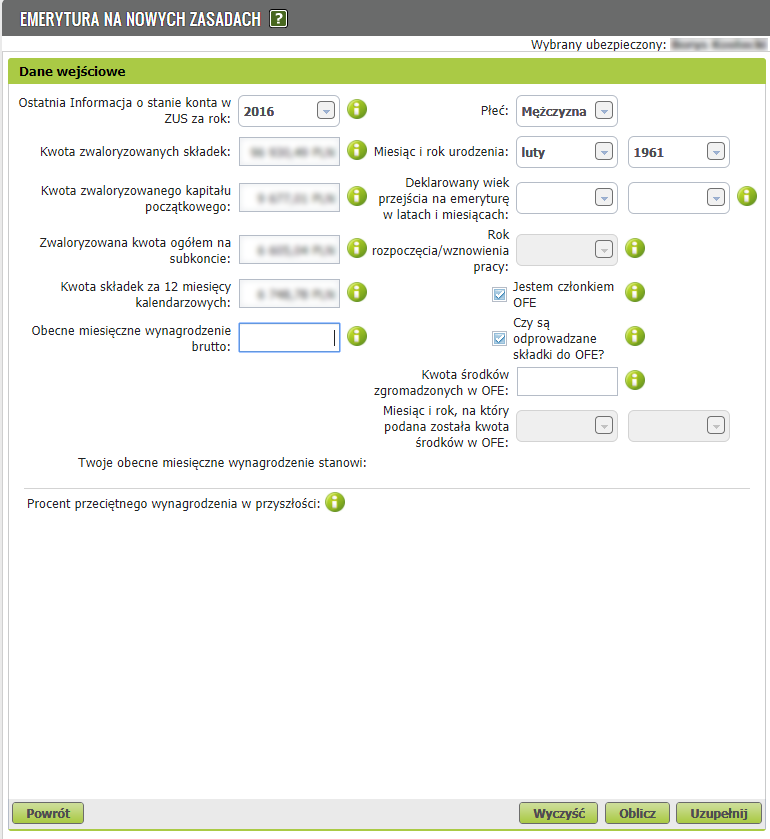The height and width of the screenshot is (839, 770).
Task: Toggle Jestem członkiem OFE checkbox
Action: (x=499, y=294)
